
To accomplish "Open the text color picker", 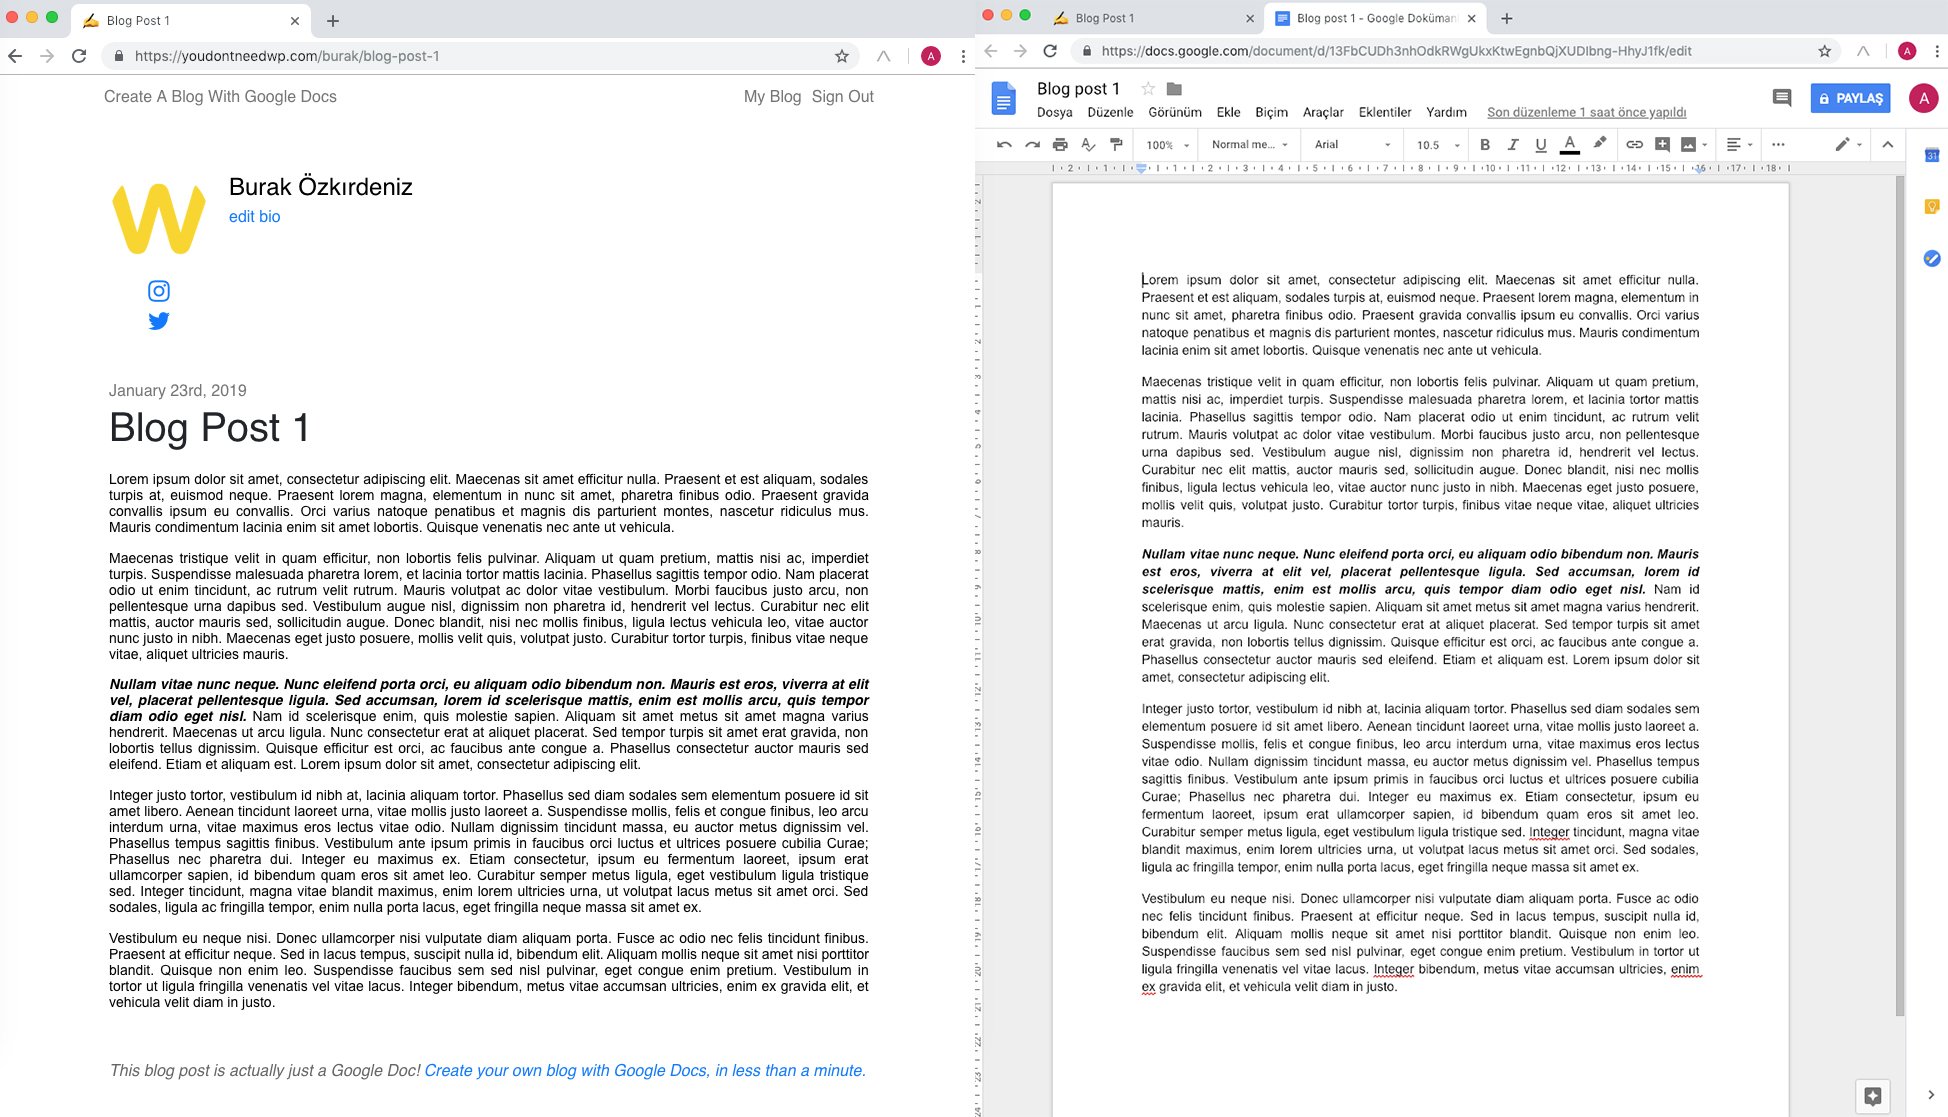I will (x=1569, y=144).
